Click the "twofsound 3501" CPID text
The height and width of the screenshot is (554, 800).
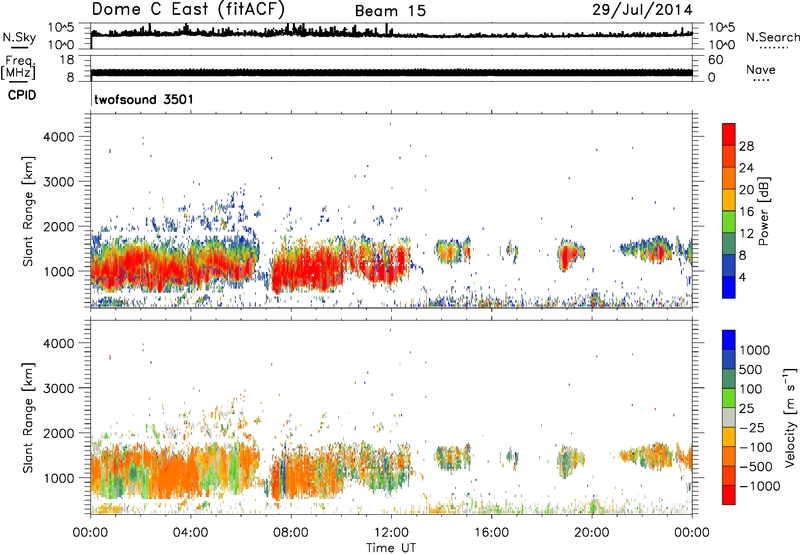(144, 99)
